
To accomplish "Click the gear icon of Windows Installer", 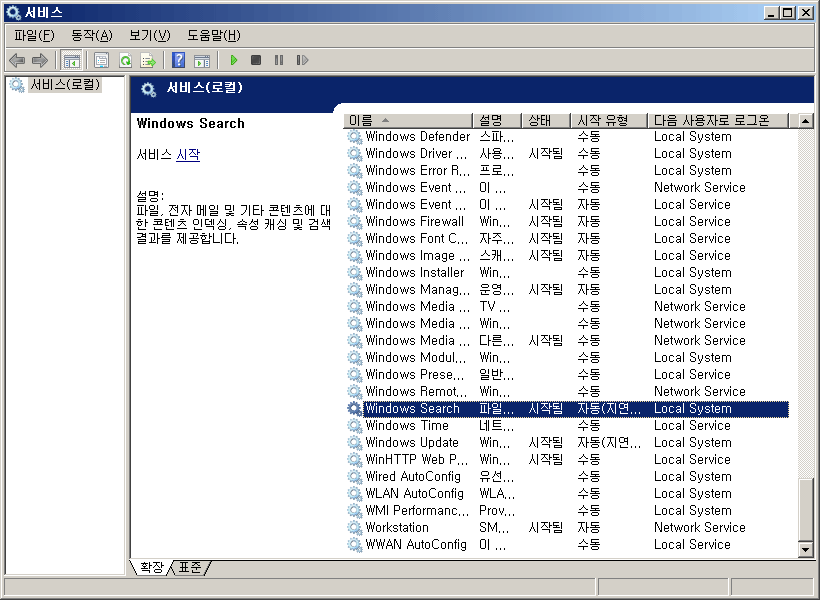I will 355,273.
